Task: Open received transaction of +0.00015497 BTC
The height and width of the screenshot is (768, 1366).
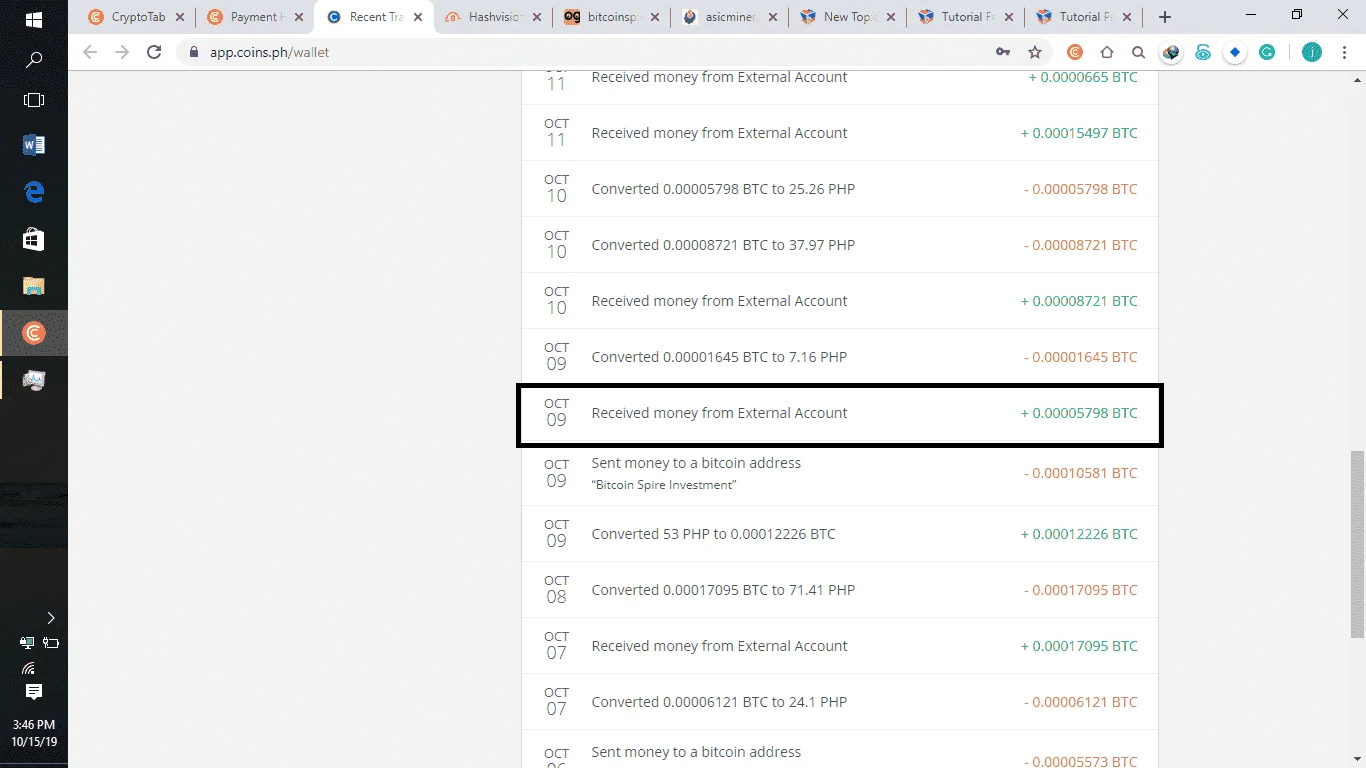Action: point(840,133)
